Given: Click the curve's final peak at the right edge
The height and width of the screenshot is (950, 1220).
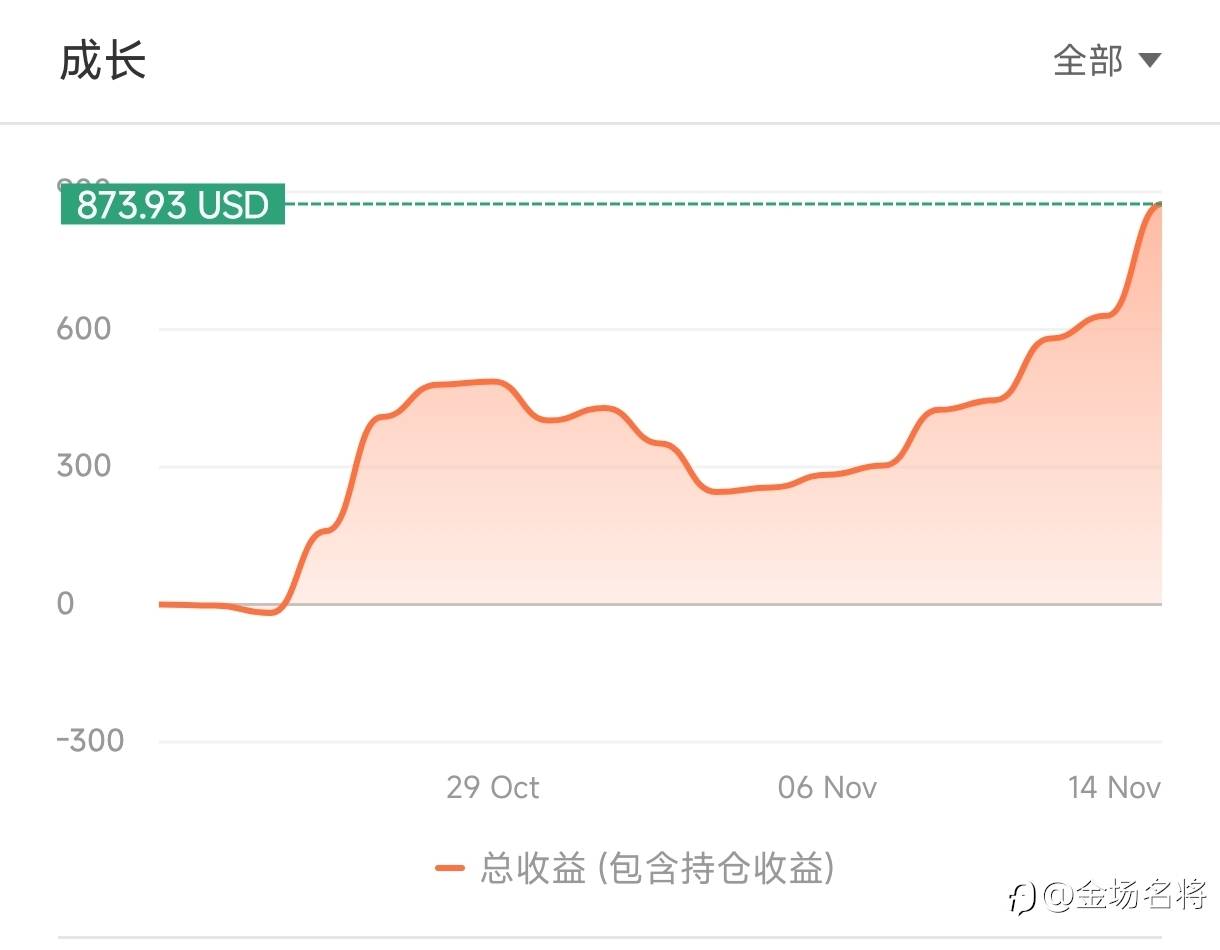Looking at the screenshot, I should tap(1157, 206).
